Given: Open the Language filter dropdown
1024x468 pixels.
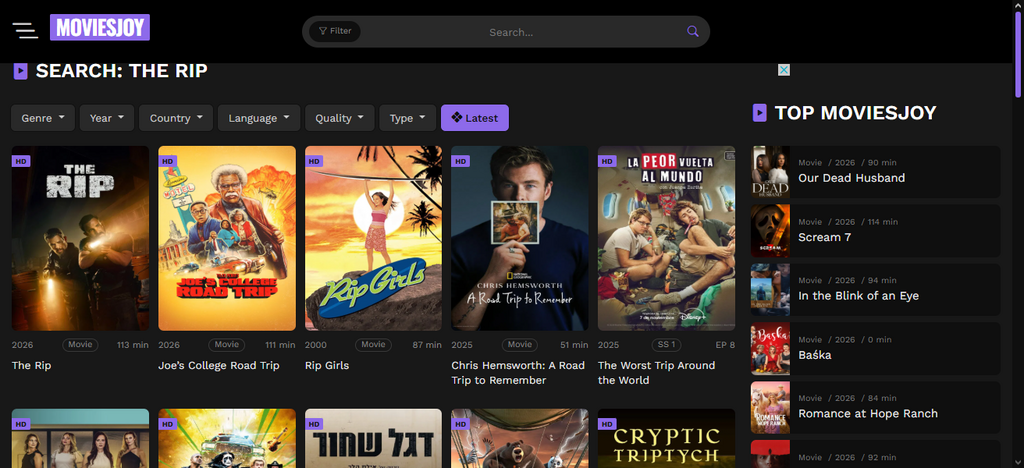Looking at the screenshot, I should pyautogui.click(x=259, y=118).
